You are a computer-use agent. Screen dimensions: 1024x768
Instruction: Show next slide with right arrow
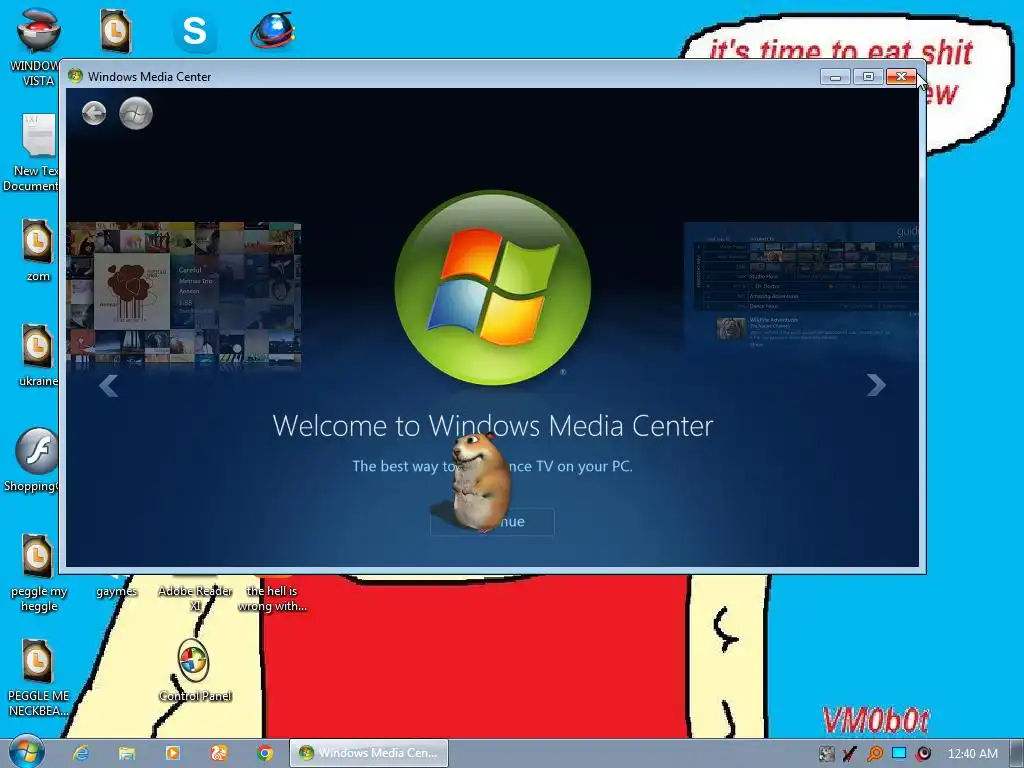(x=876, y=385)
